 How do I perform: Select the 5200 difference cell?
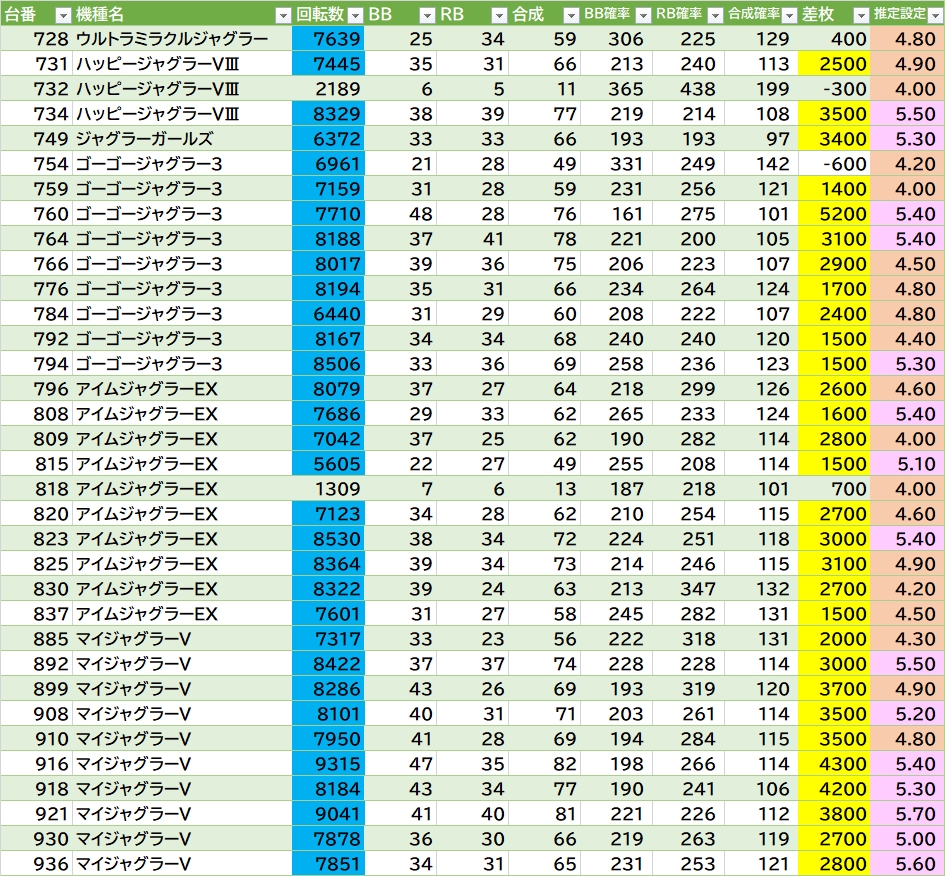pos(834,214)
